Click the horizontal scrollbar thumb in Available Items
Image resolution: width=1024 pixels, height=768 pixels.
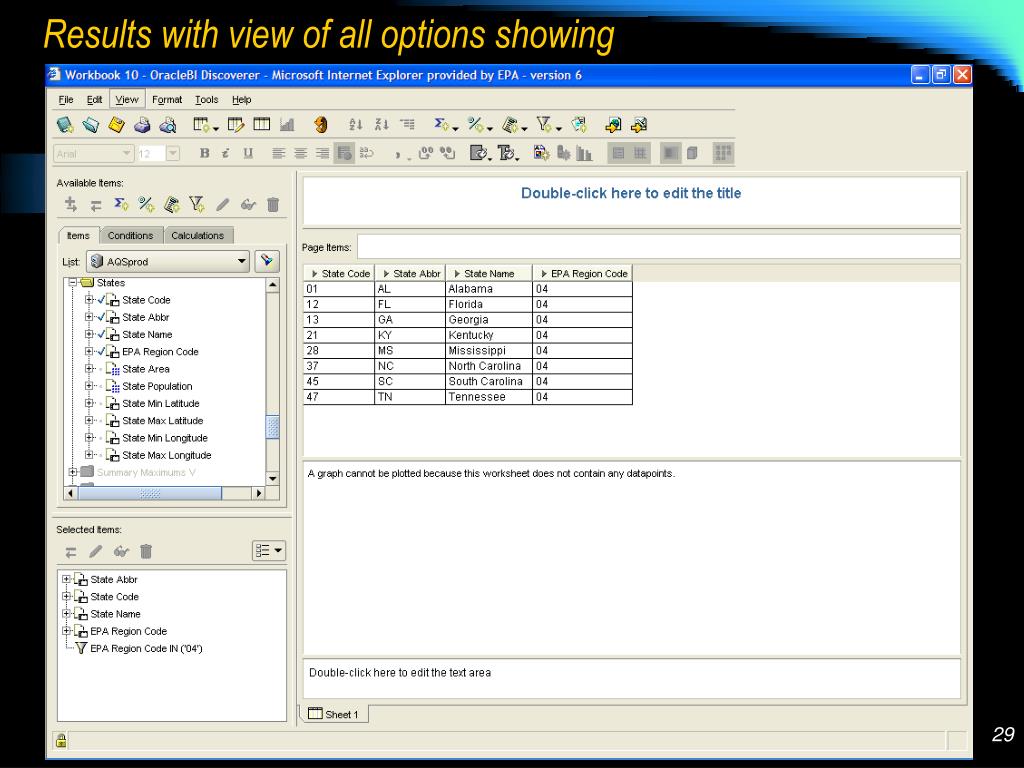[150, 494]
